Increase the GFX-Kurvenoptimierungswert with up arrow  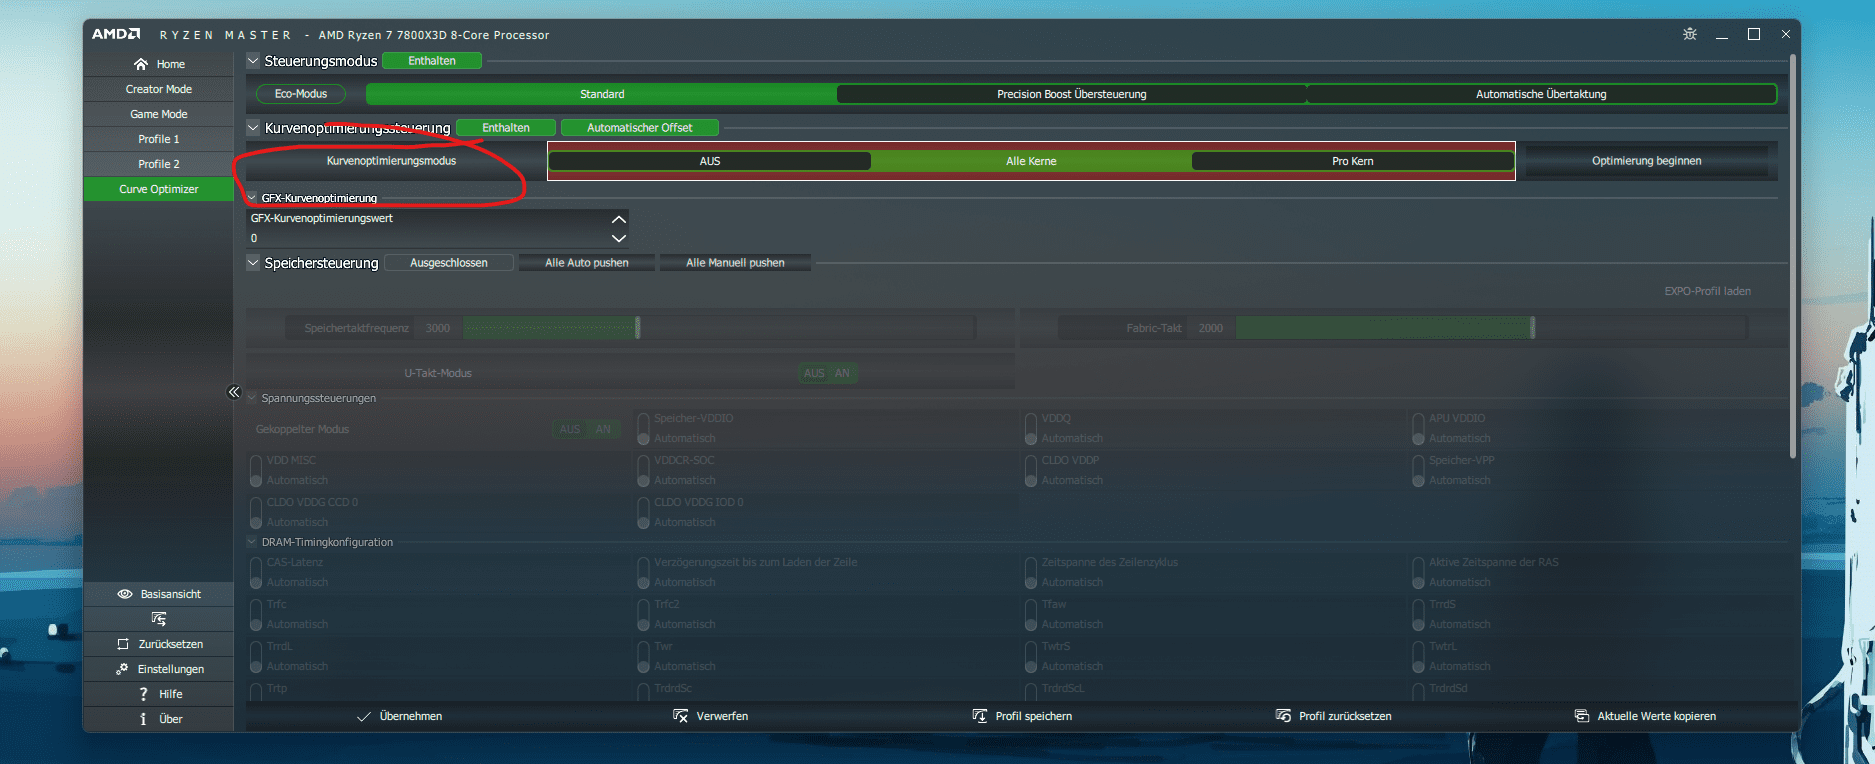coord(619,219)
